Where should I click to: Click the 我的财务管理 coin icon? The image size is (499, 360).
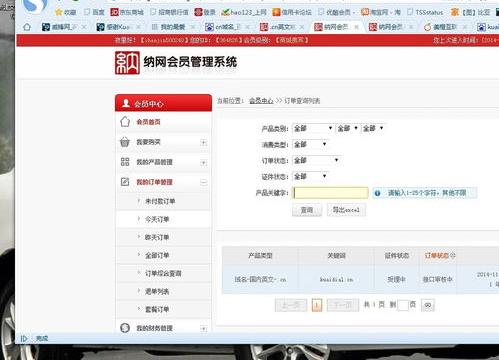tap(125, 328)
